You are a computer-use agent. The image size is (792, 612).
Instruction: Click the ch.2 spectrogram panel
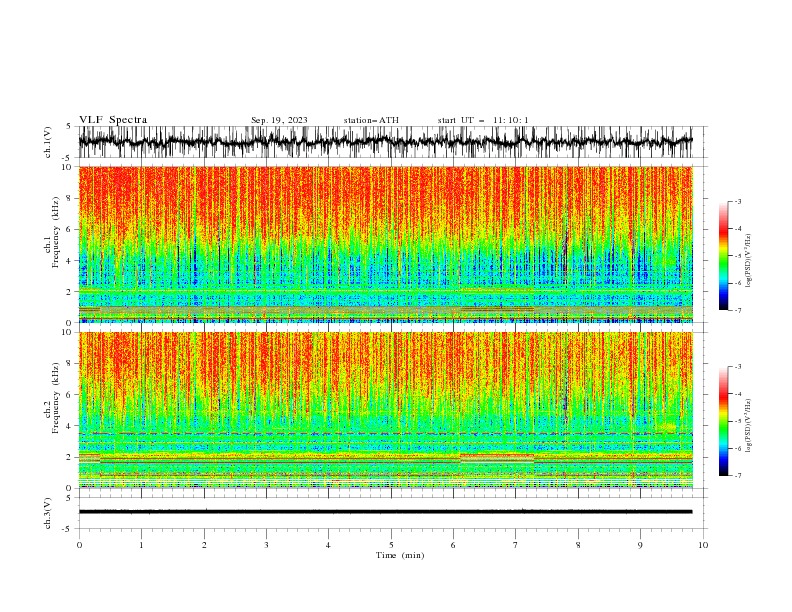[x=386, y=410]
